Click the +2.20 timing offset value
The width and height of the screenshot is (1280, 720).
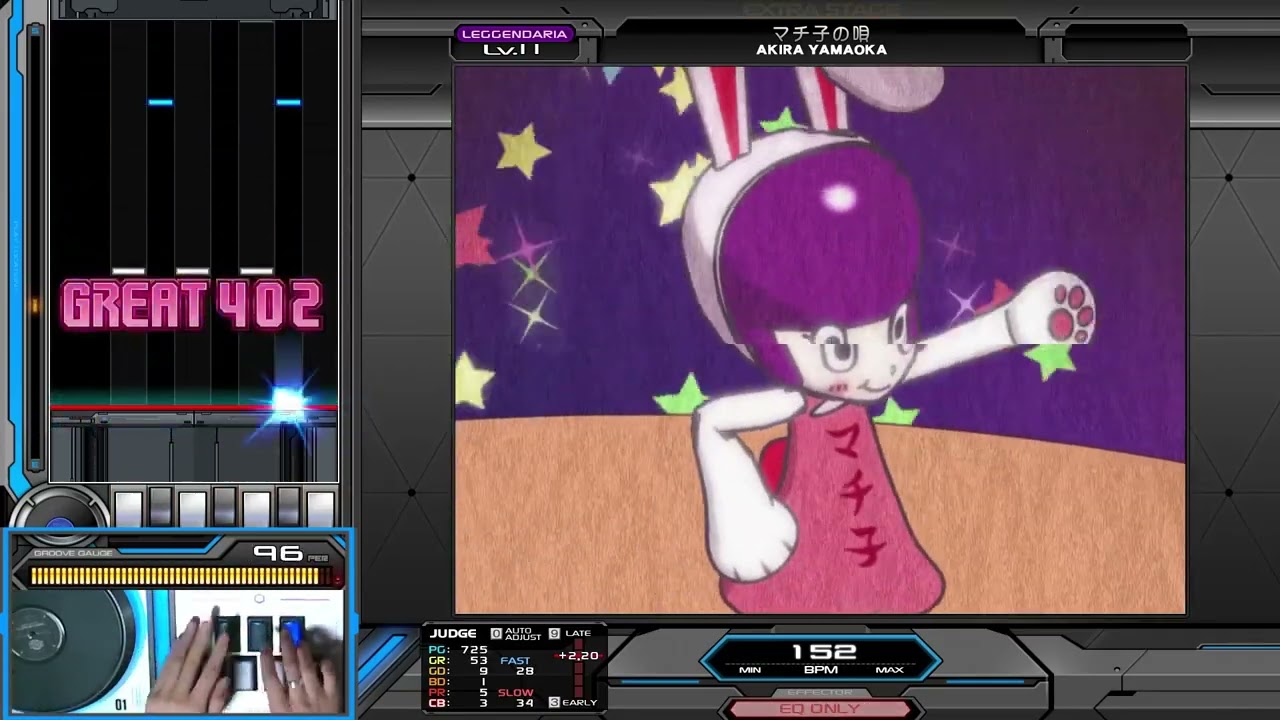pos(579,655)
